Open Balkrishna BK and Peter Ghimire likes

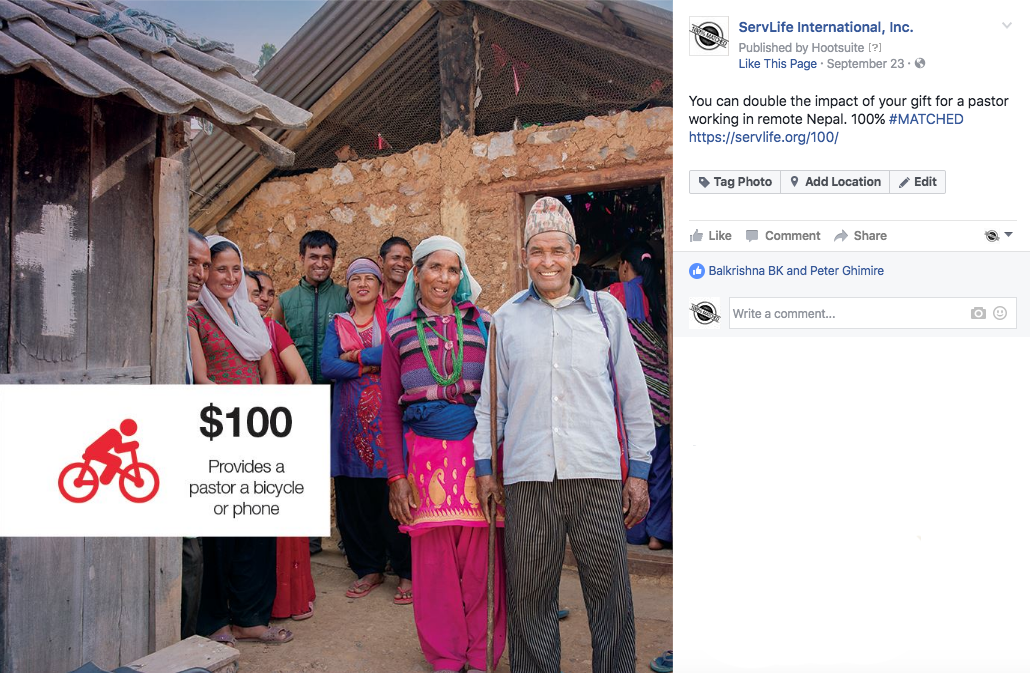click(796, 271)
